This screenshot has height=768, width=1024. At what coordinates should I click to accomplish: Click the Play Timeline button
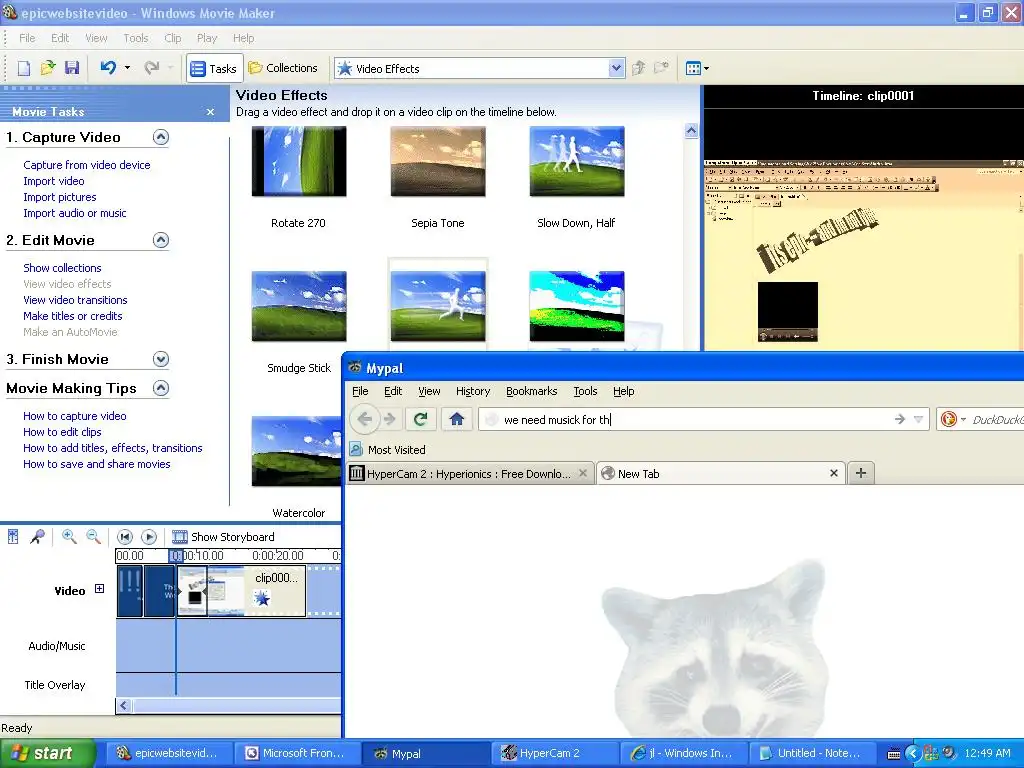pyautogui.click(x=149, y=537)
